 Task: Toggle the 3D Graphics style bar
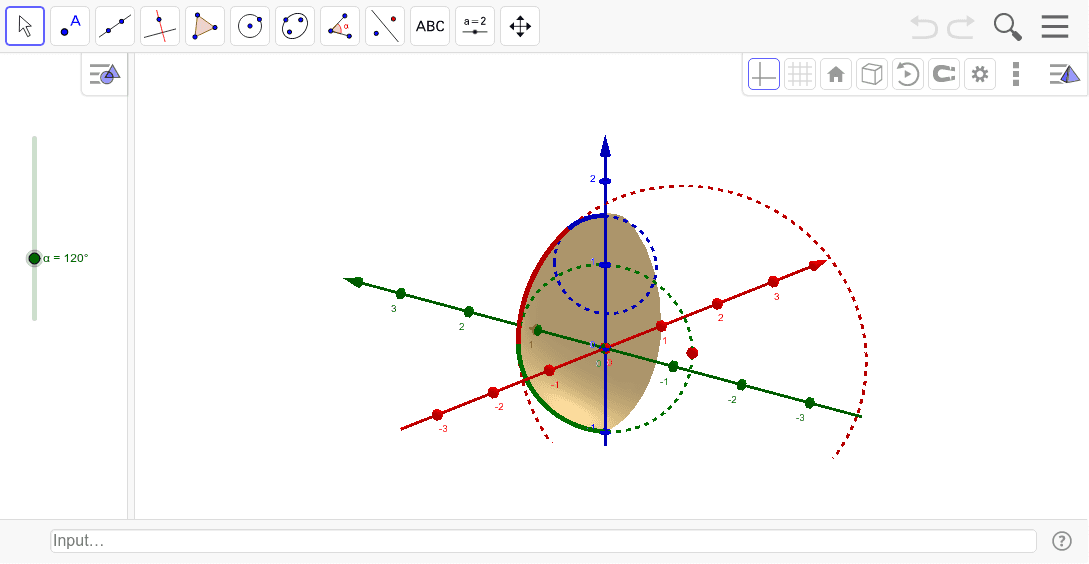point(1065,74)
